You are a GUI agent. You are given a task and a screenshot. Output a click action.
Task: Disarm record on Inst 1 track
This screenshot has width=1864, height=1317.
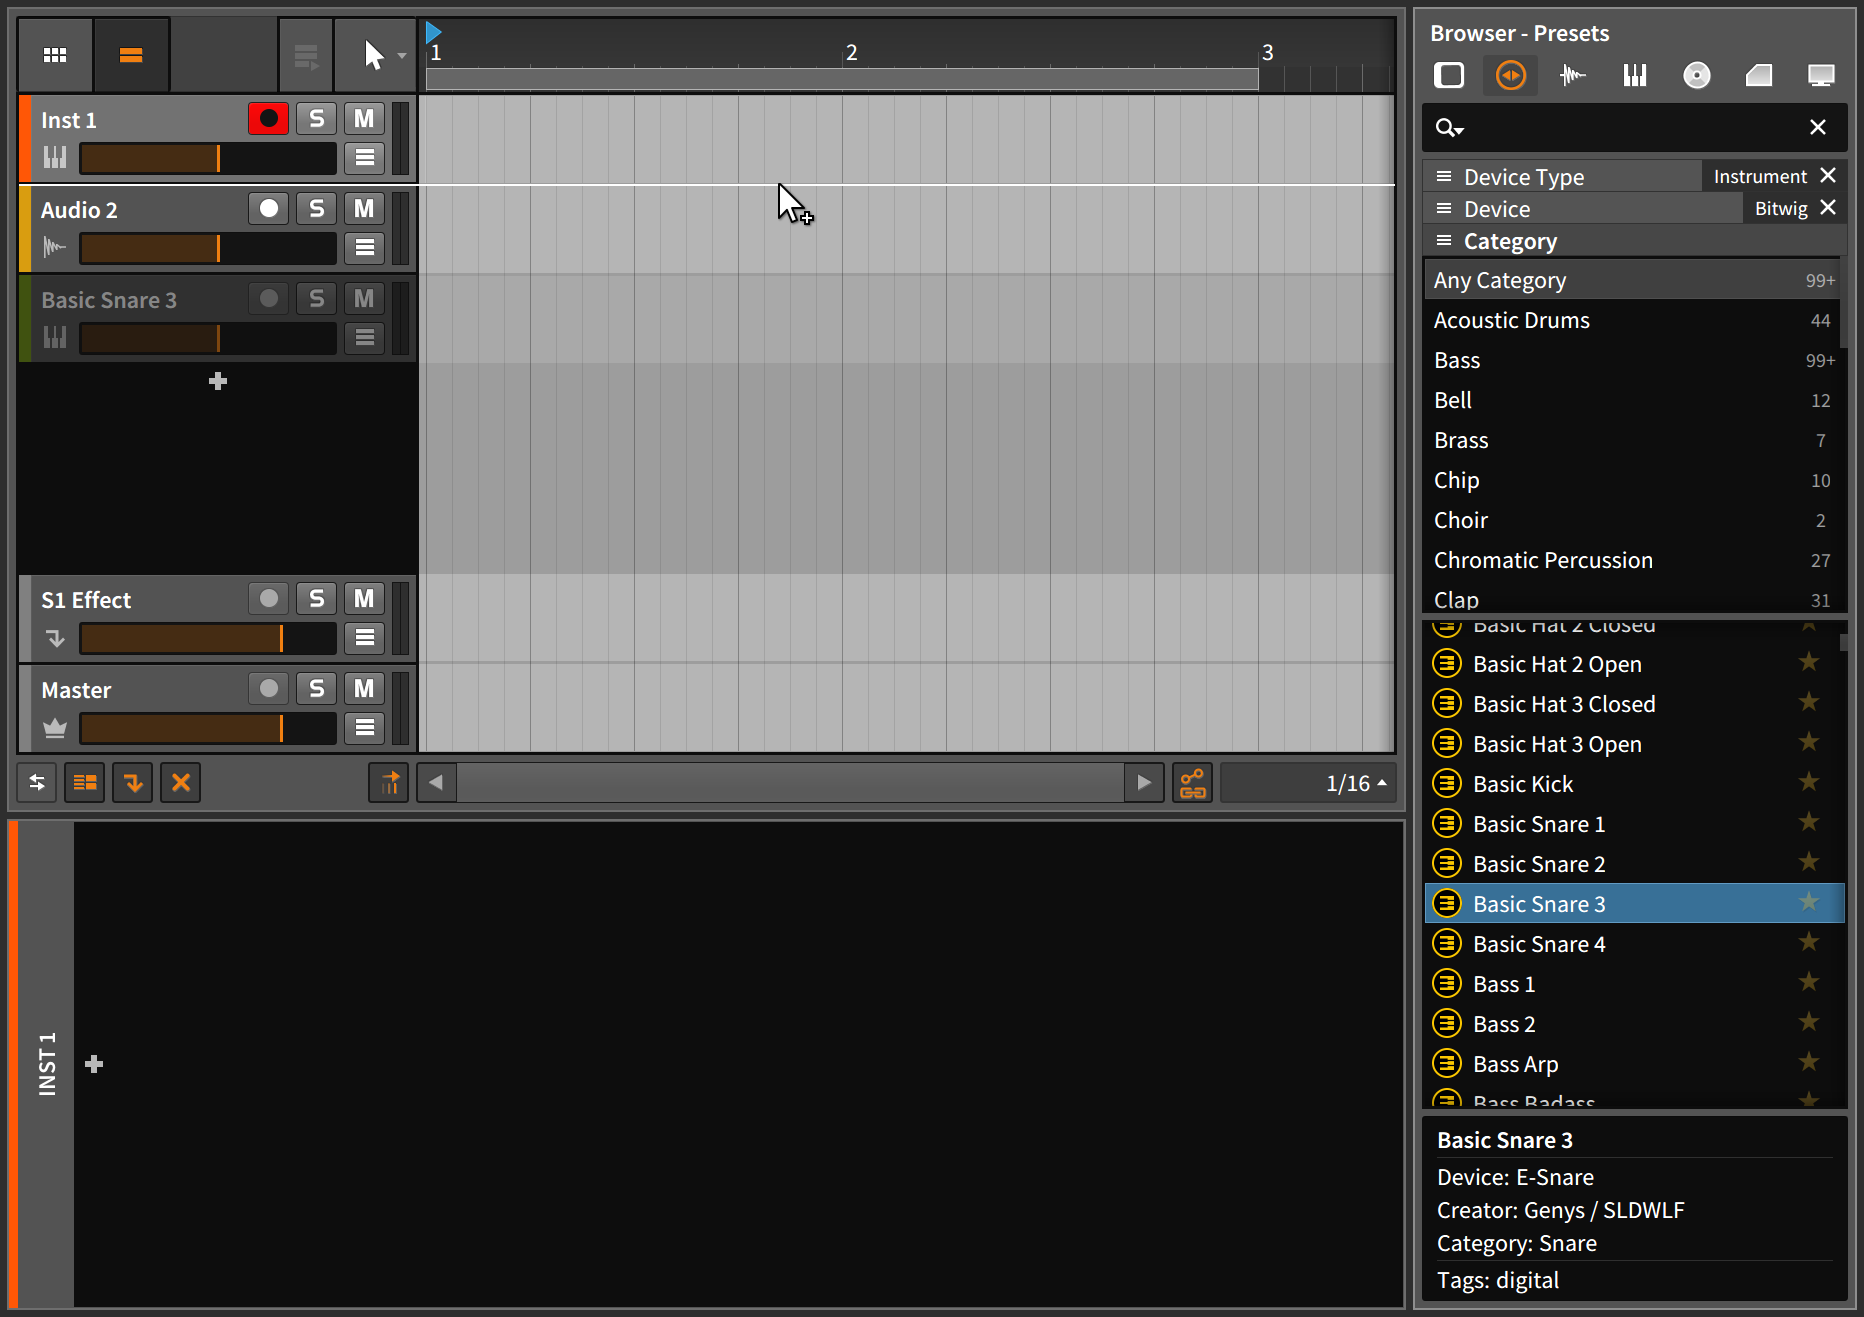click(268, 119)
